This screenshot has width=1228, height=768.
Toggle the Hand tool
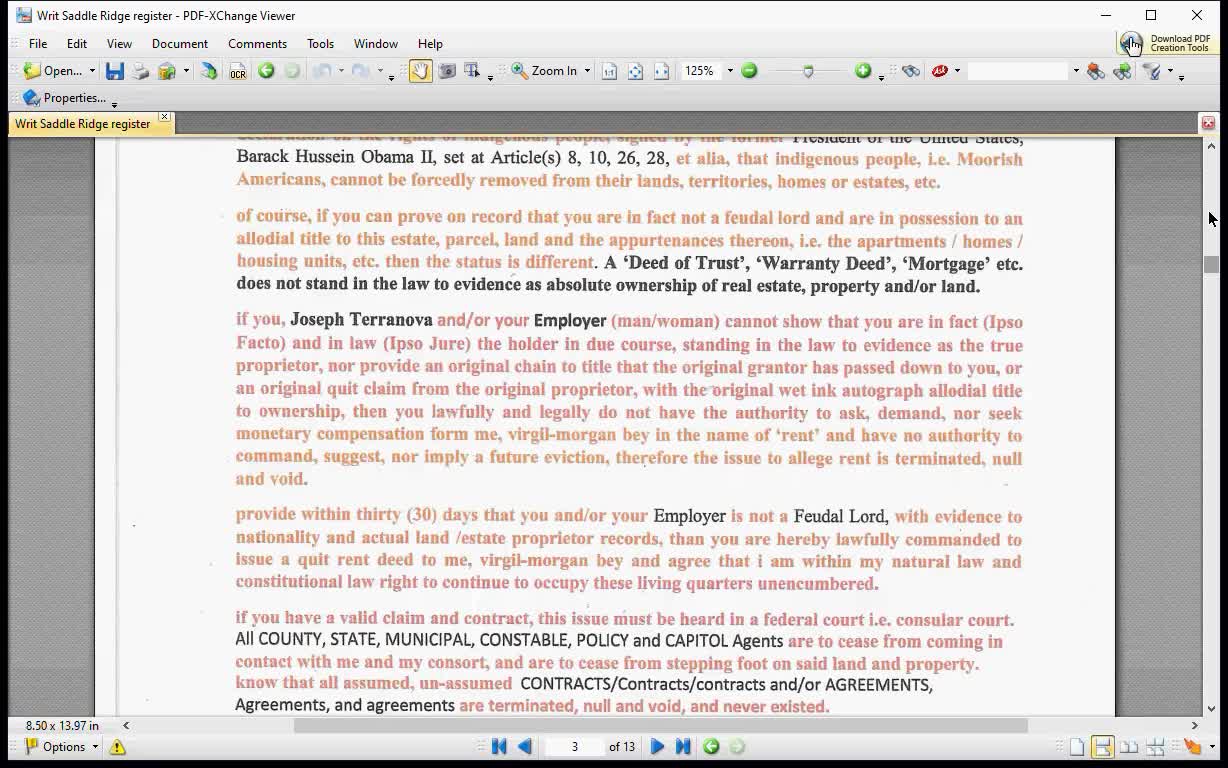[x=420, y=71]
